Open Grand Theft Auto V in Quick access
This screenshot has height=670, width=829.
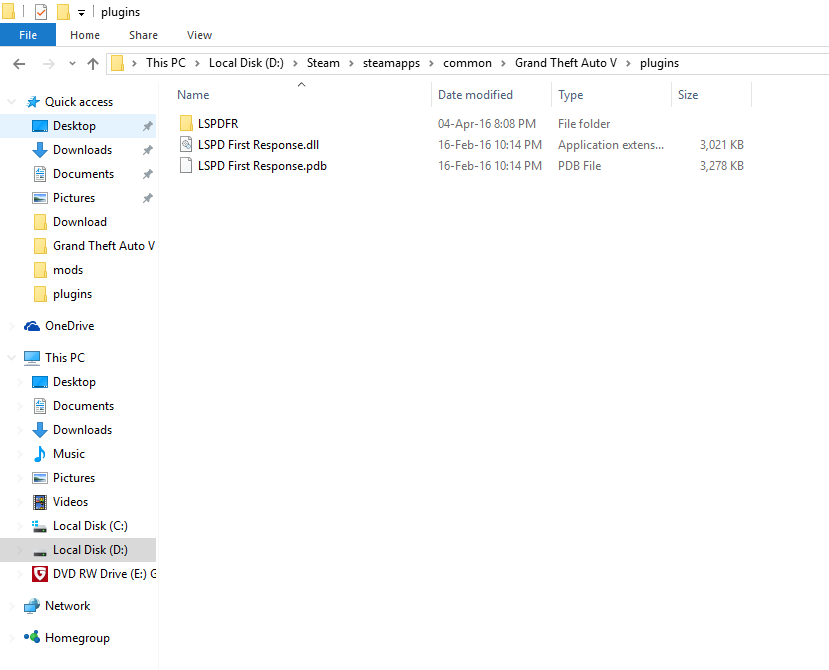(104, 246)
